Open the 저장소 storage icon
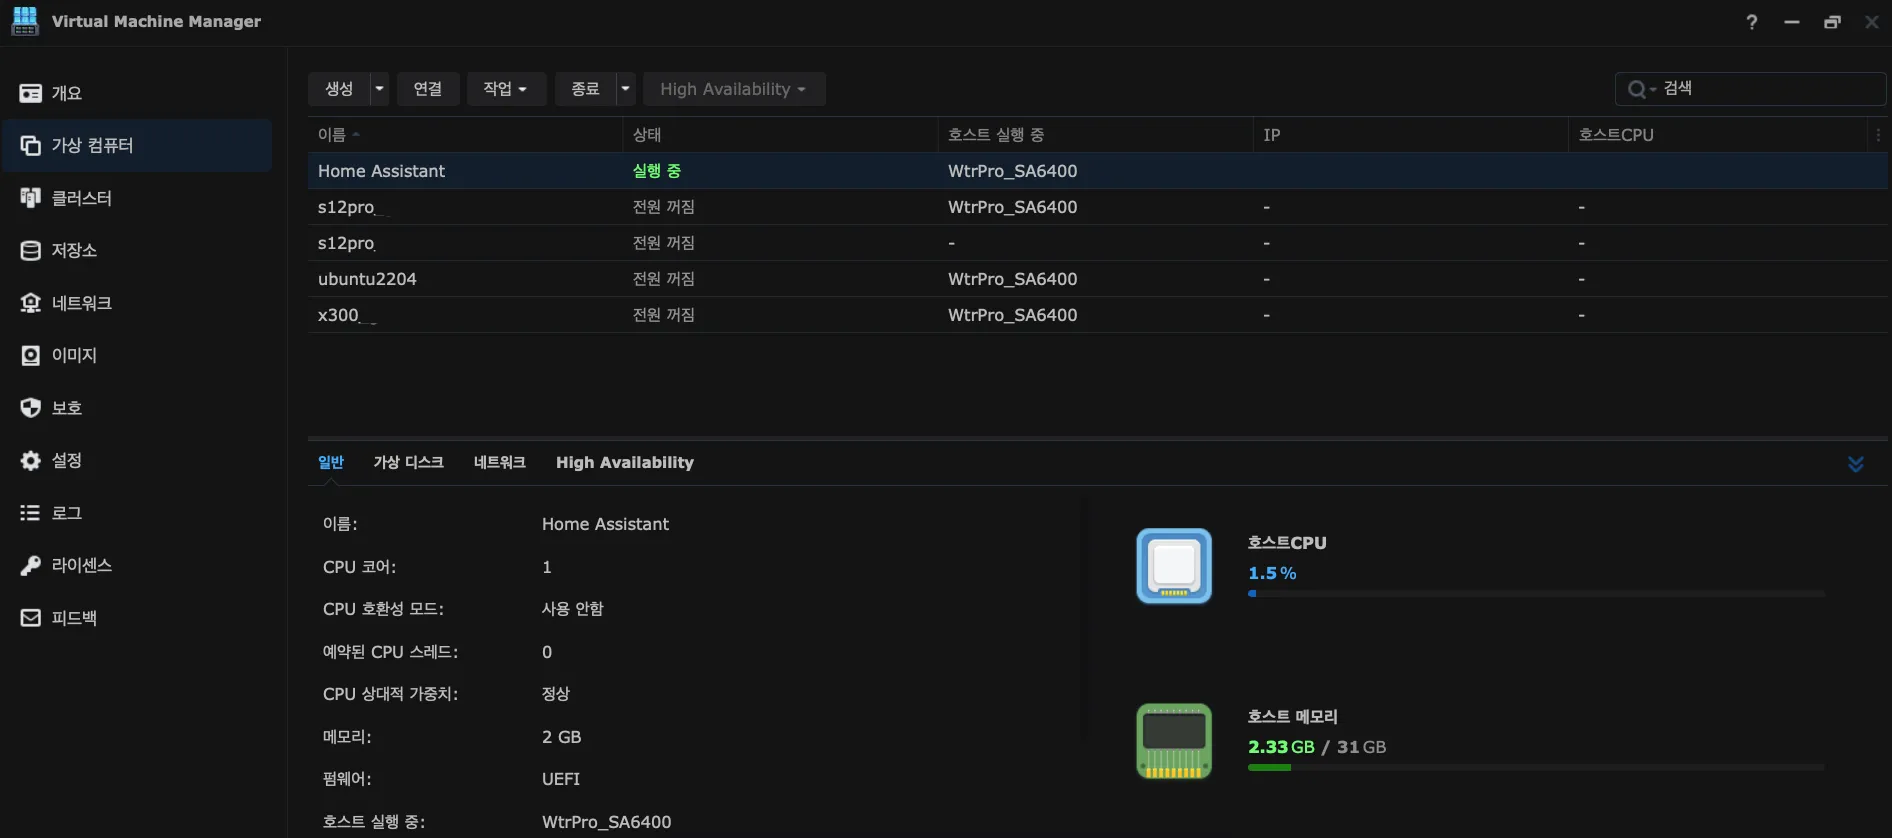The height and width of the screenshot is (838, 1892). tap(31, 250)
